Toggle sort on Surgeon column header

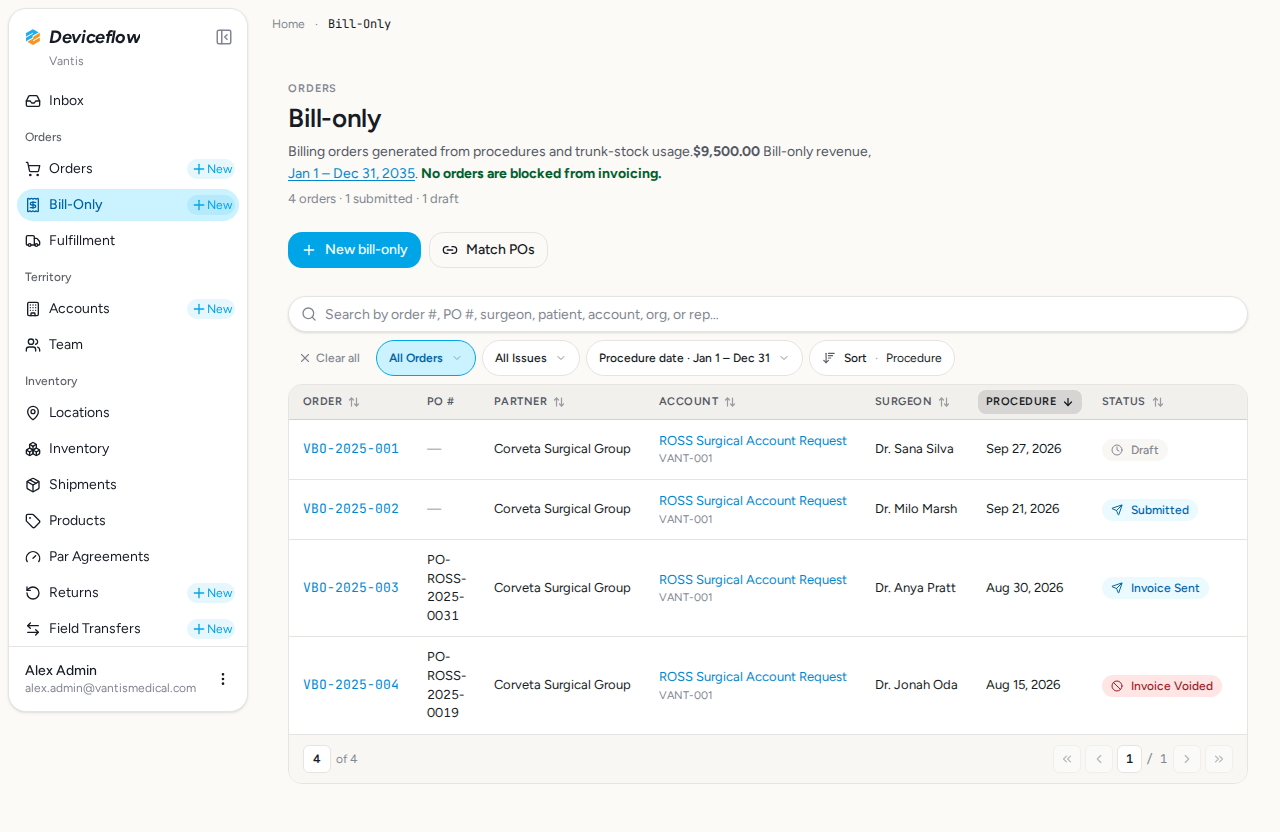pos(912,402)
